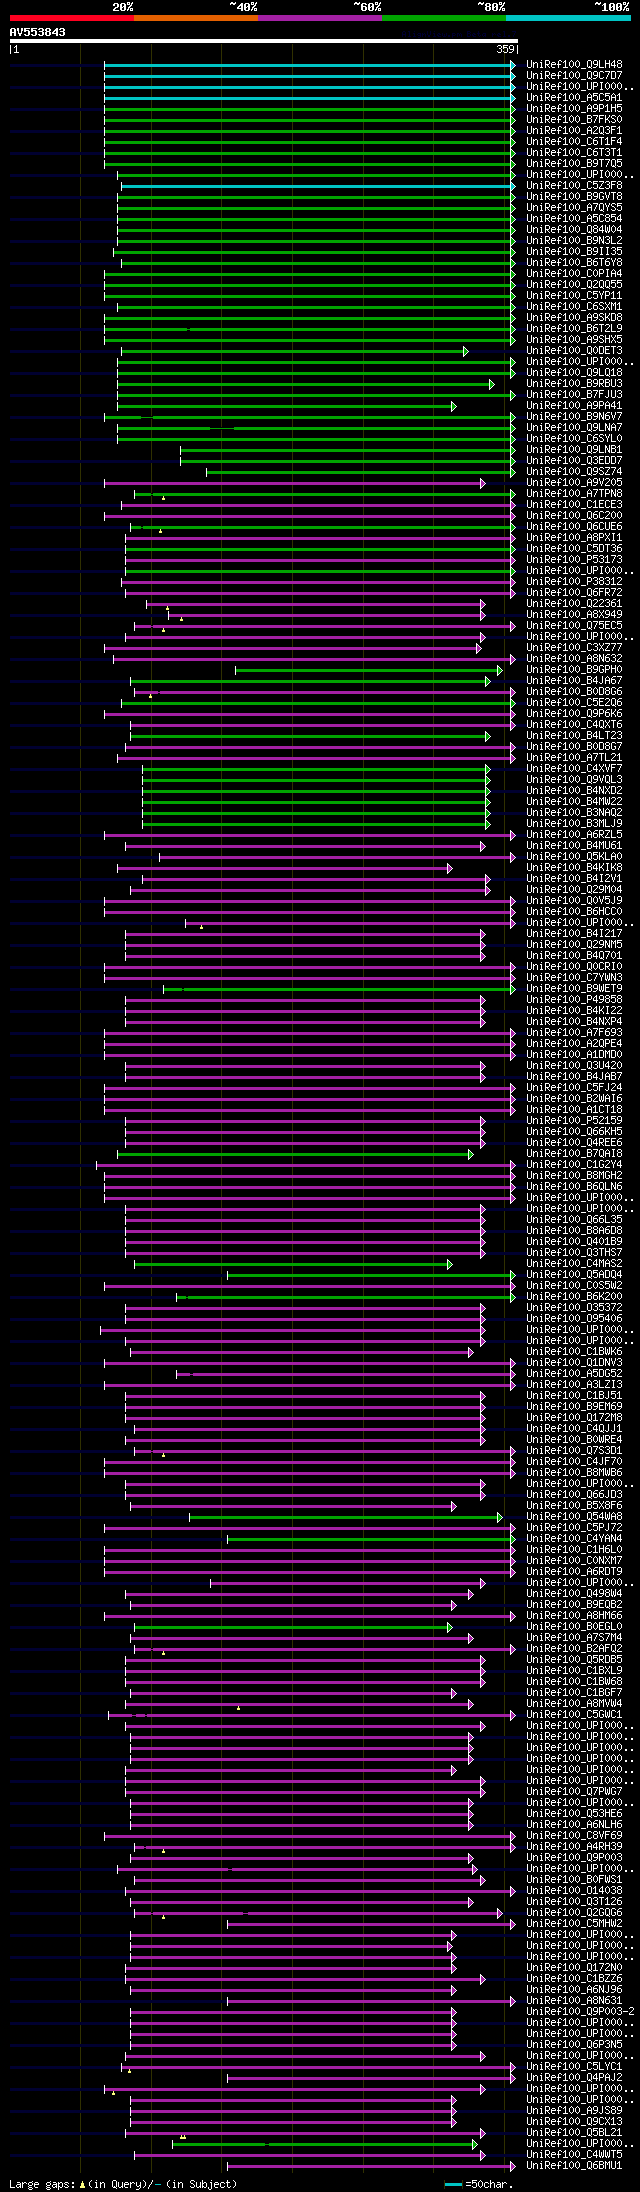The height and width of the screenshot is (2192, 640).
Task: Click the purple arrowhead ending the UniRef100_A9V205 bar
Action: tap(483, 483)
